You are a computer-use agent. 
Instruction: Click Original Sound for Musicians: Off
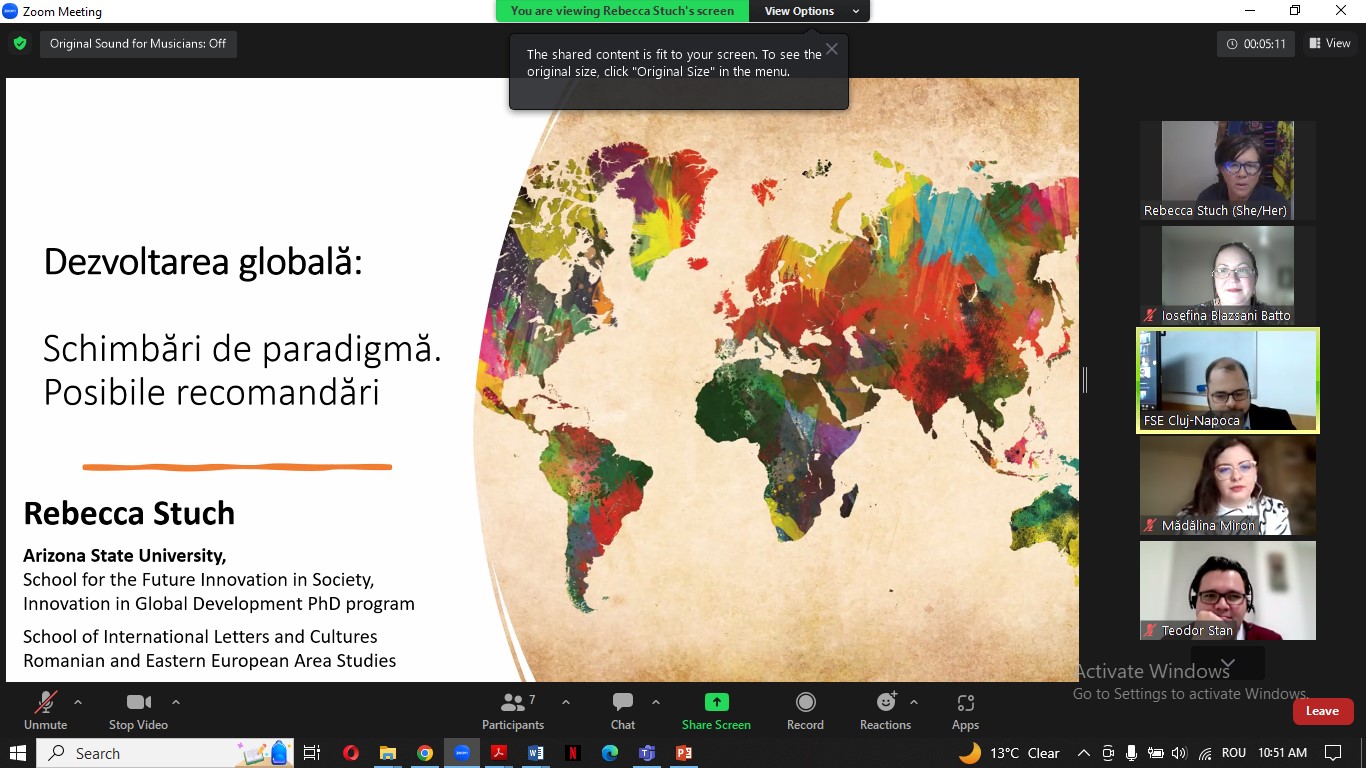(x=138, y=44)
